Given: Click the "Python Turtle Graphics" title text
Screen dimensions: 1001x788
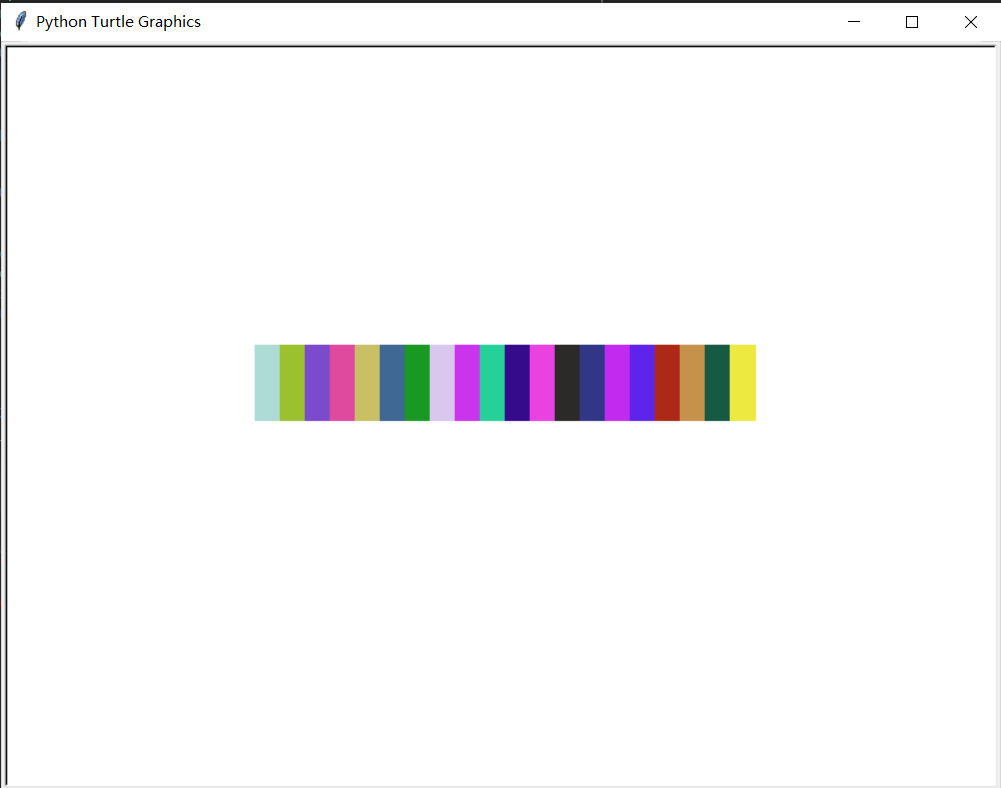Looking at the screenshot, I should pos(118,22).
